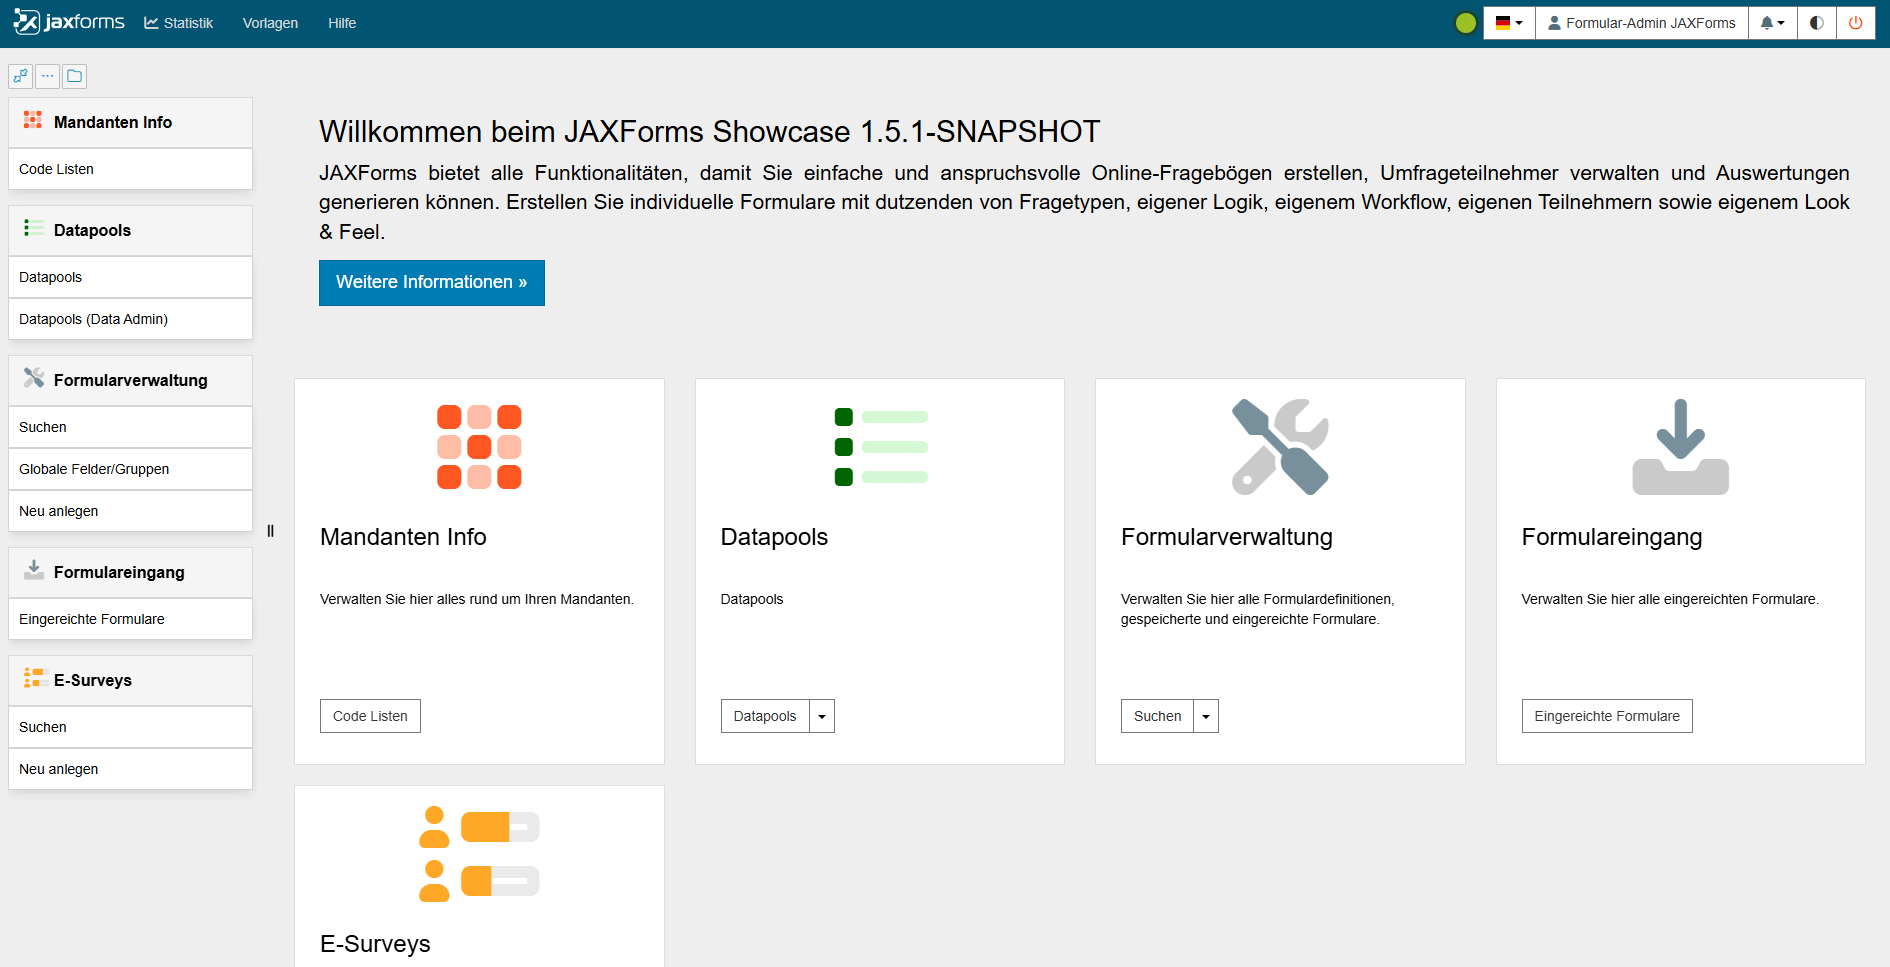Image resolution: width=1890 pixels, height=967 pixels.
Task: Click the sidebar splitter handle
Action: (270, 531)
